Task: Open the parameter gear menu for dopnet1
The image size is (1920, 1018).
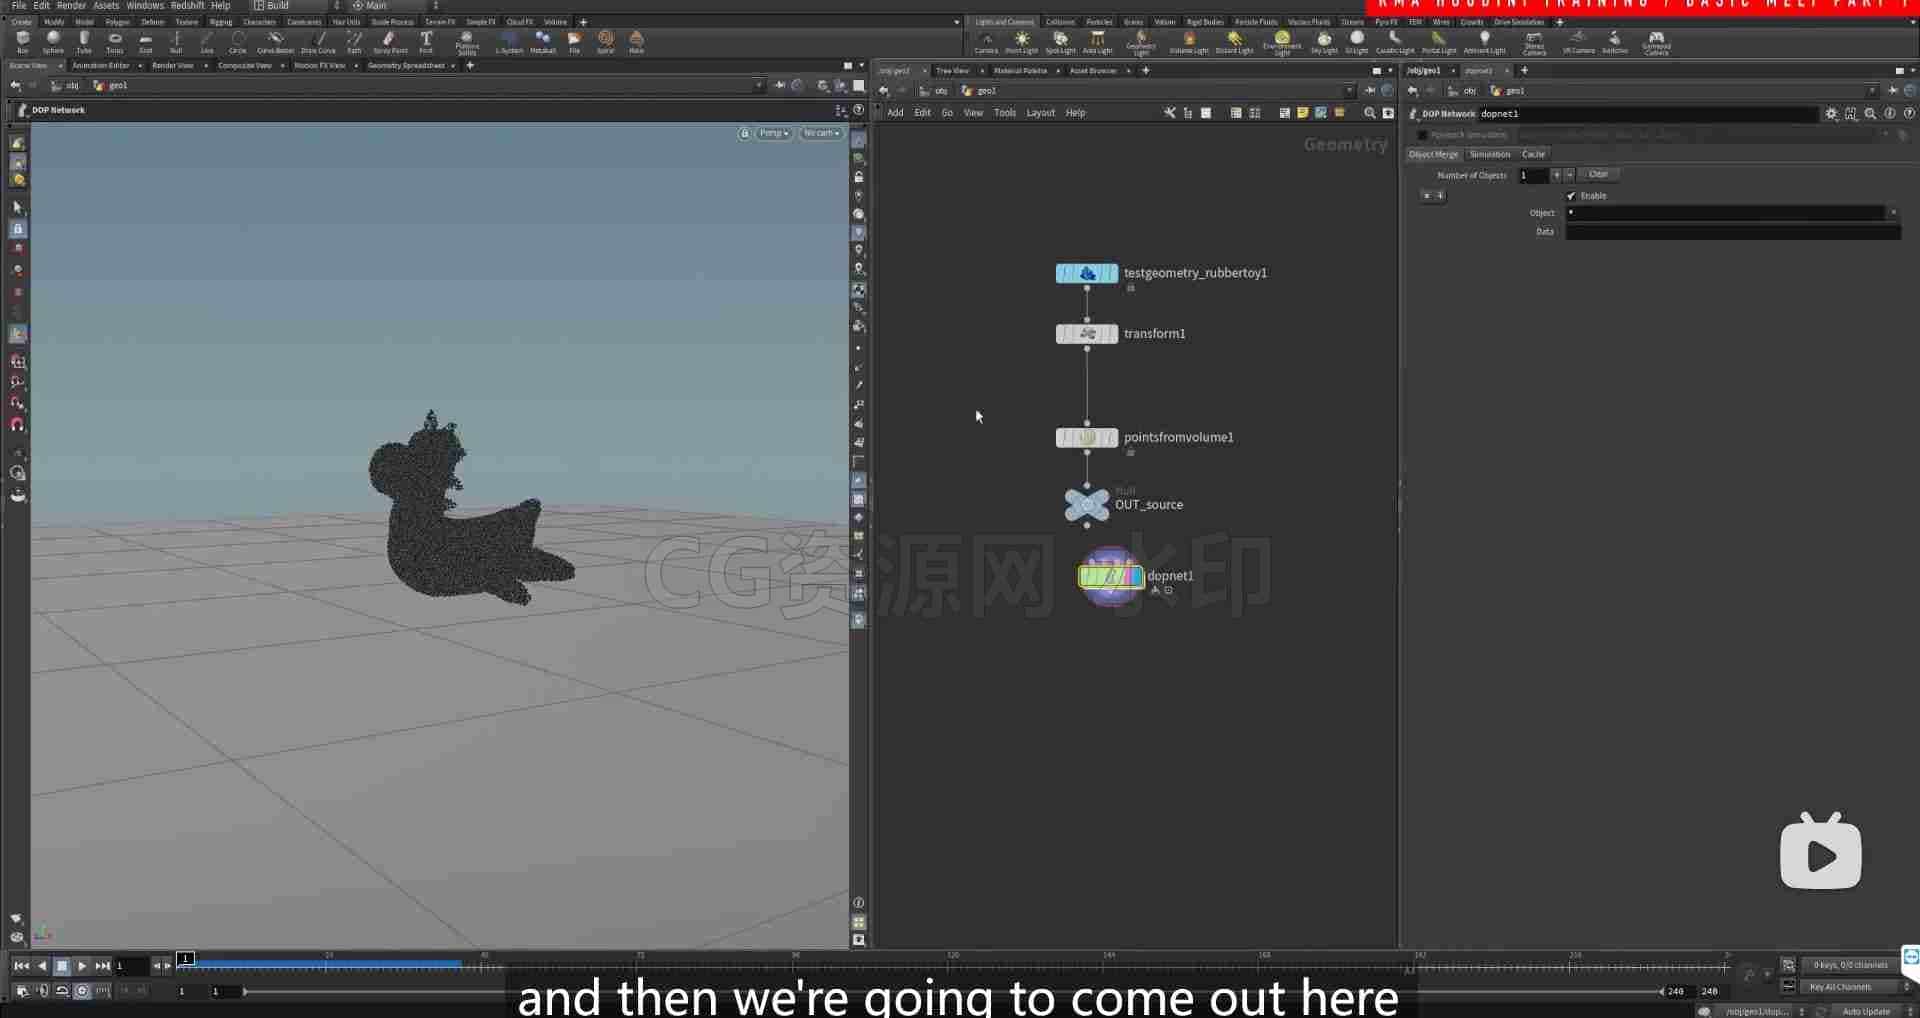Action: pyautogui.click(x=1831, y=114)
